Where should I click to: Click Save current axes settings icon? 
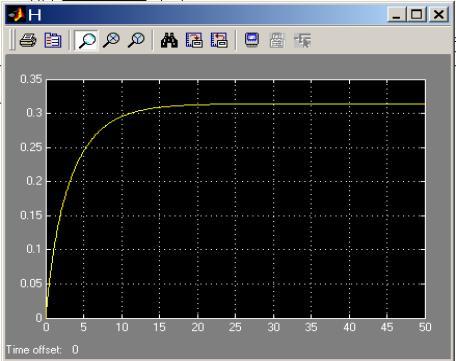pyautogui.click(x=194, y=40)
